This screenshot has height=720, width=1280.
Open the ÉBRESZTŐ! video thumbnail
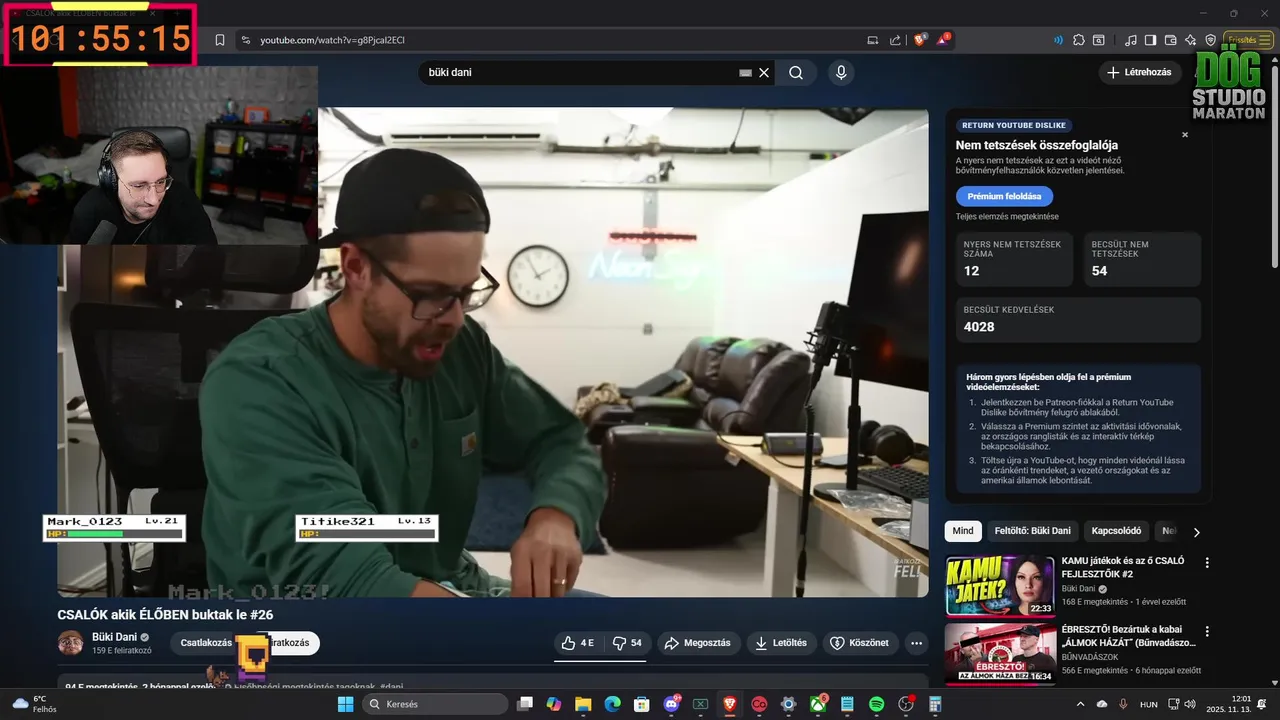pyautogui.click(x=1000, y=654)
